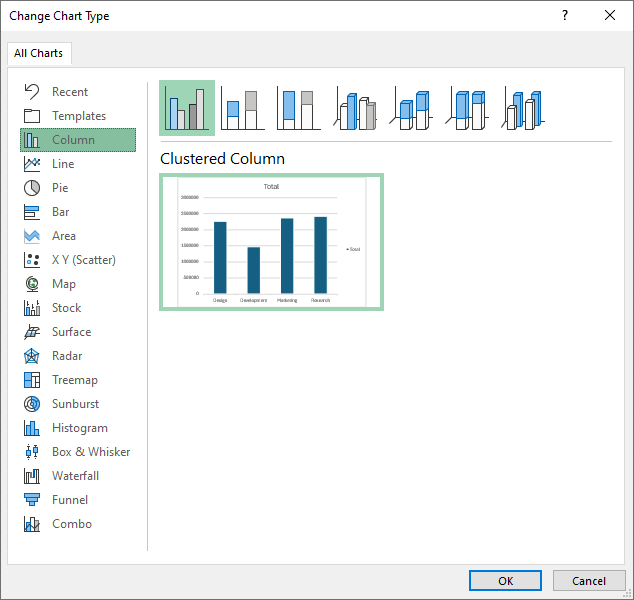Click the Histogram chart icon
Viewport: 634px width, 600px height.
(x=32, y=428)
